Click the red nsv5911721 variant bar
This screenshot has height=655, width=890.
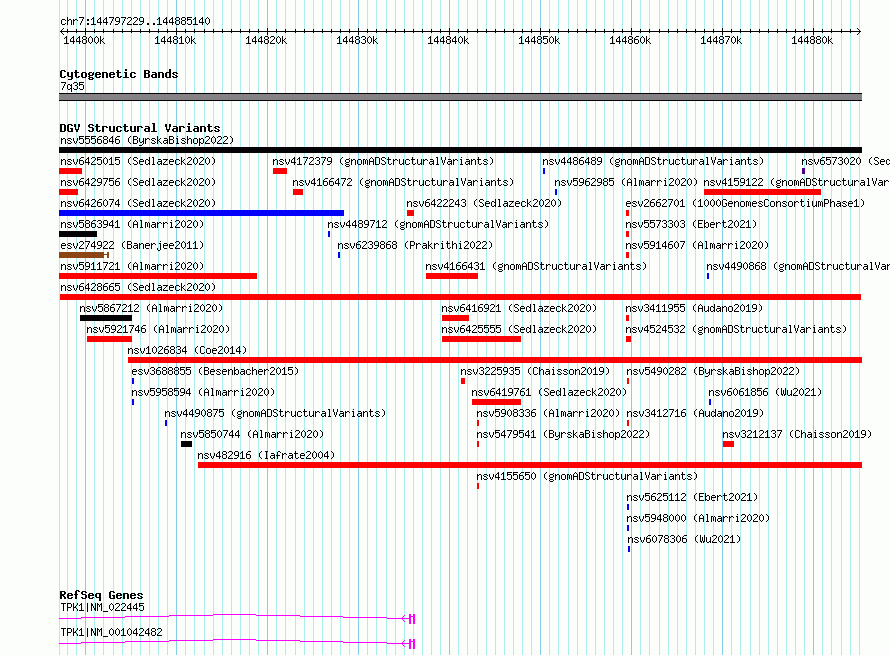(x=158, y=276)
